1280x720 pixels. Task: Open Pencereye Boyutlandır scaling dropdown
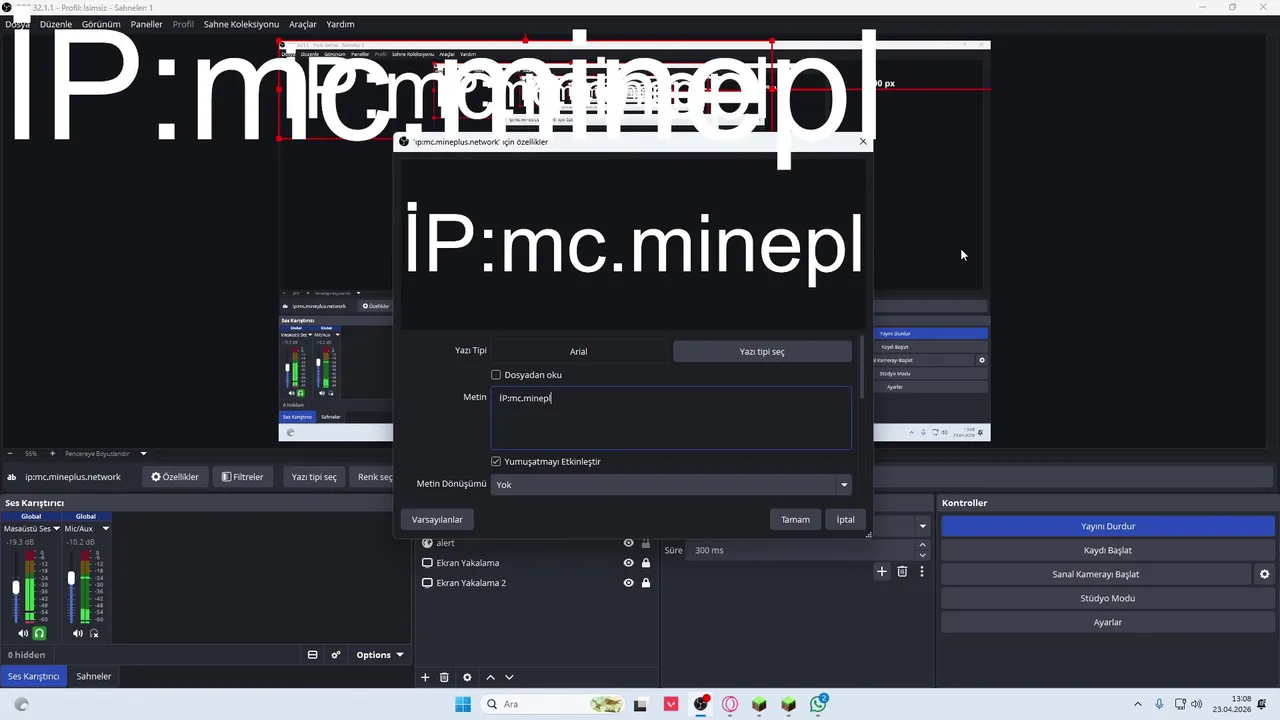tap(105, 453)
